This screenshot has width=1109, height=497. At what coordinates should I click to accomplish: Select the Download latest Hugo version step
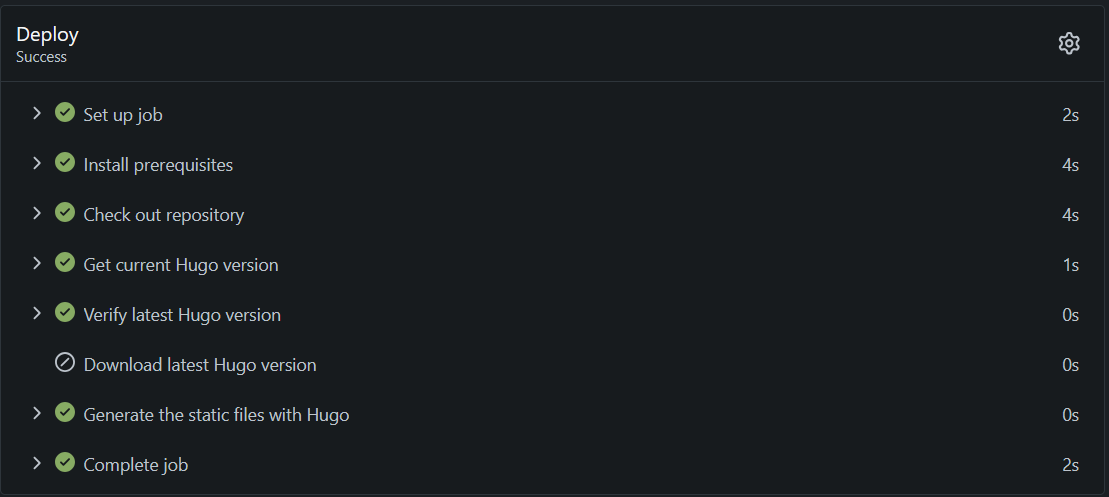200,365
